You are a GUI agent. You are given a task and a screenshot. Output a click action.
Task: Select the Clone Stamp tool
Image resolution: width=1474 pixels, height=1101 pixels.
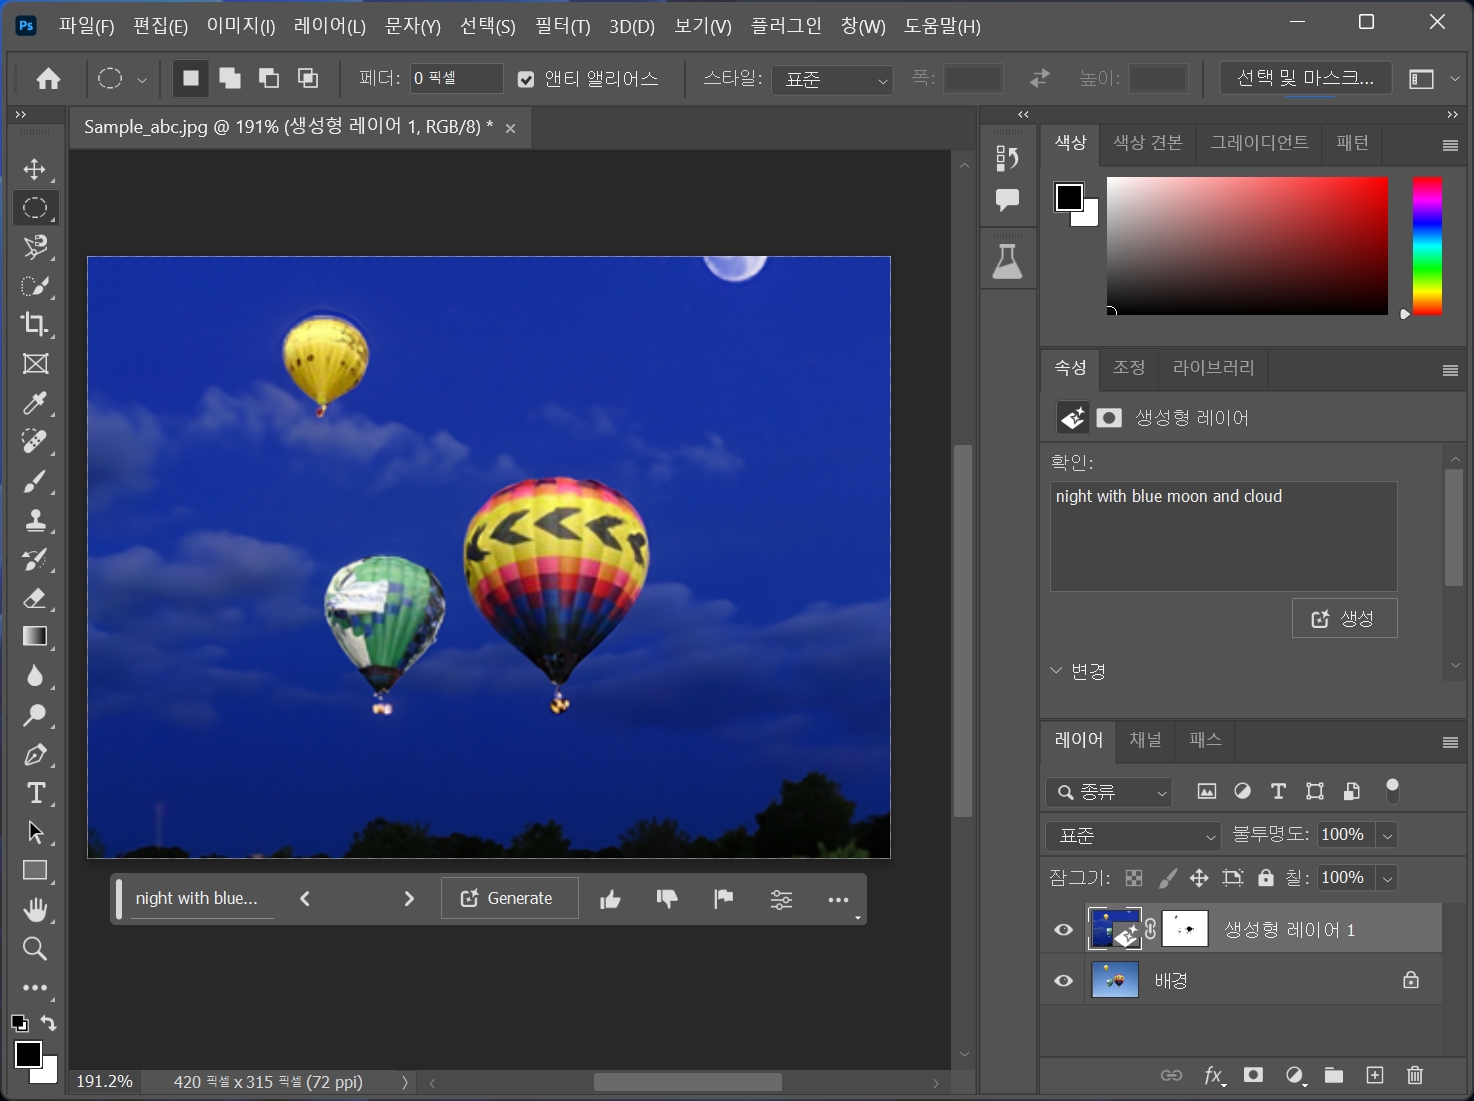tap(35, 520)
